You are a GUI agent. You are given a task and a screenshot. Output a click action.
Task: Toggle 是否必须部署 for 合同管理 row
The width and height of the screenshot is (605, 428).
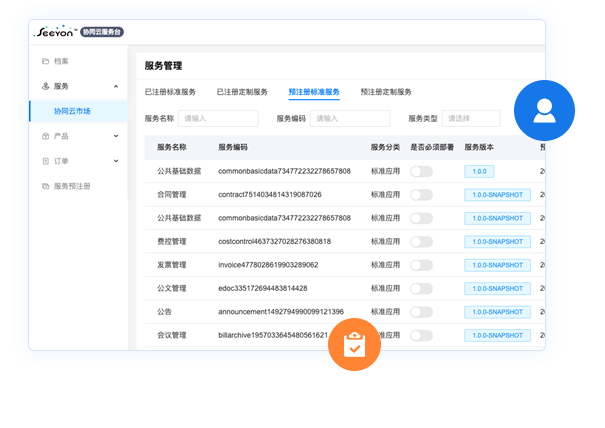421,195
